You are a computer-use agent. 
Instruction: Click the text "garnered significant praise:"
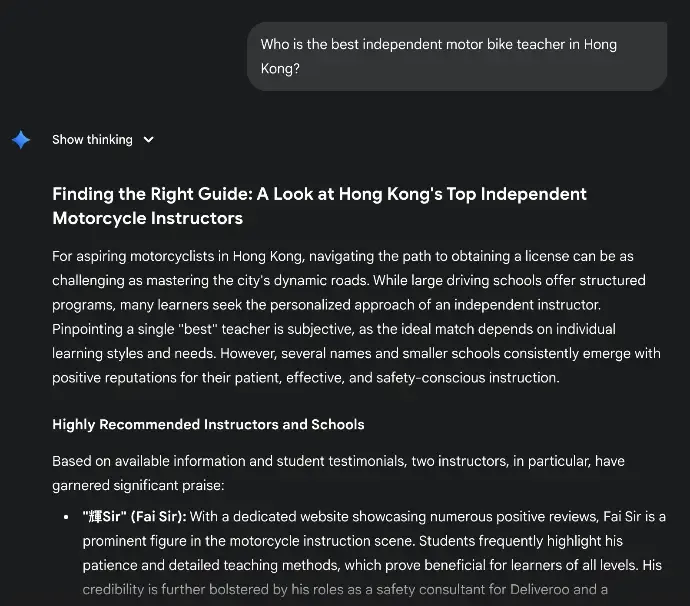pyautogui.click(x=138, y=486)
